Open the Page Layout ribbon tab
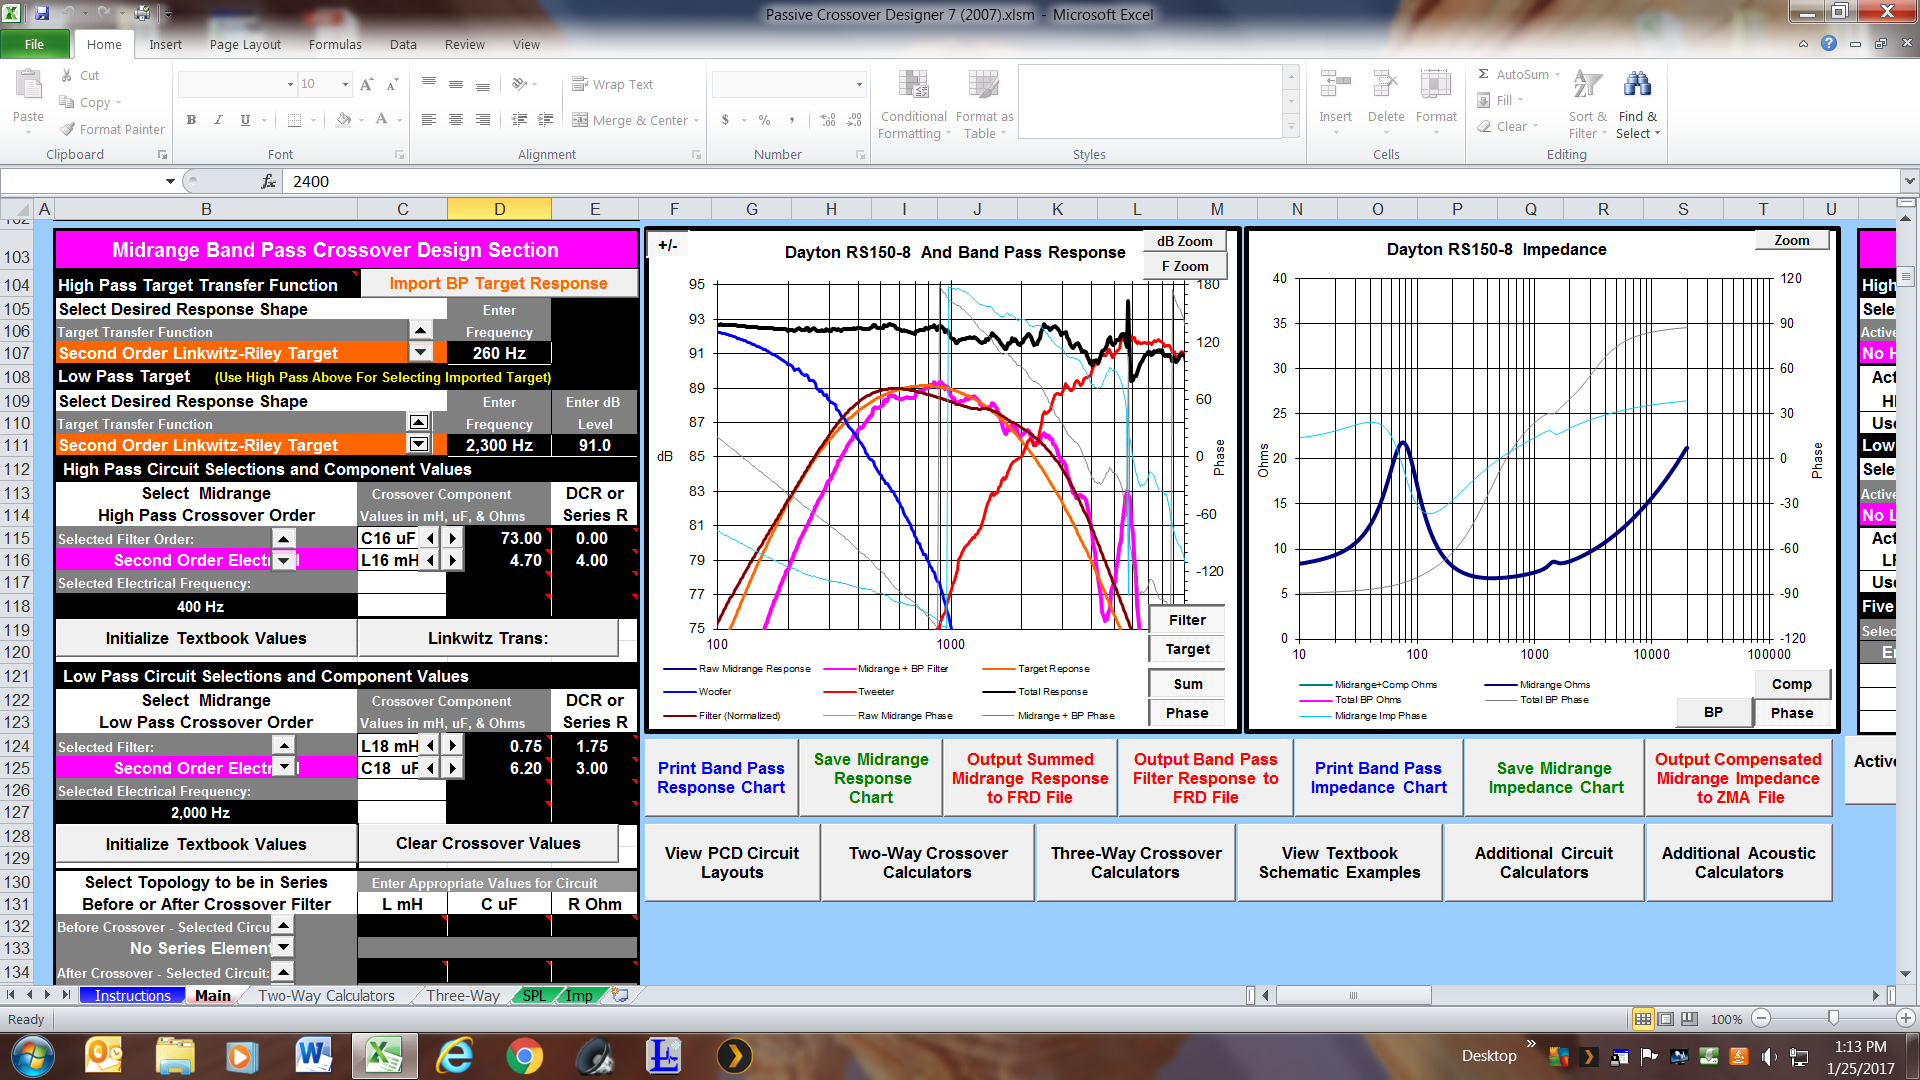The height and width of the screenshot is (1080, 1920). pyautogui.click(x=245, y=44)
